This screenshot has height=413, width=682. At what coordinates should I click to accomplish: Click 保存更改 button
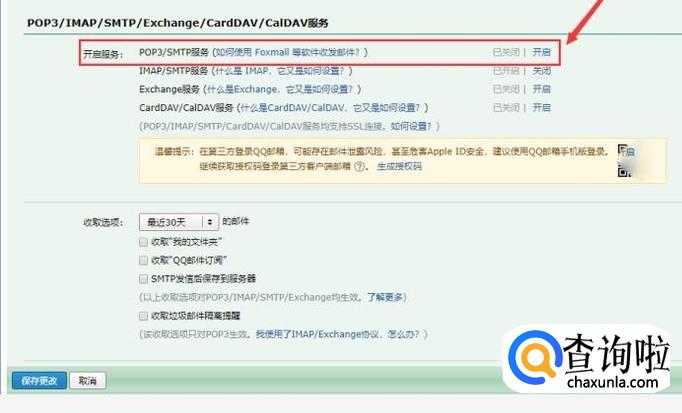[x=40, y=381]
